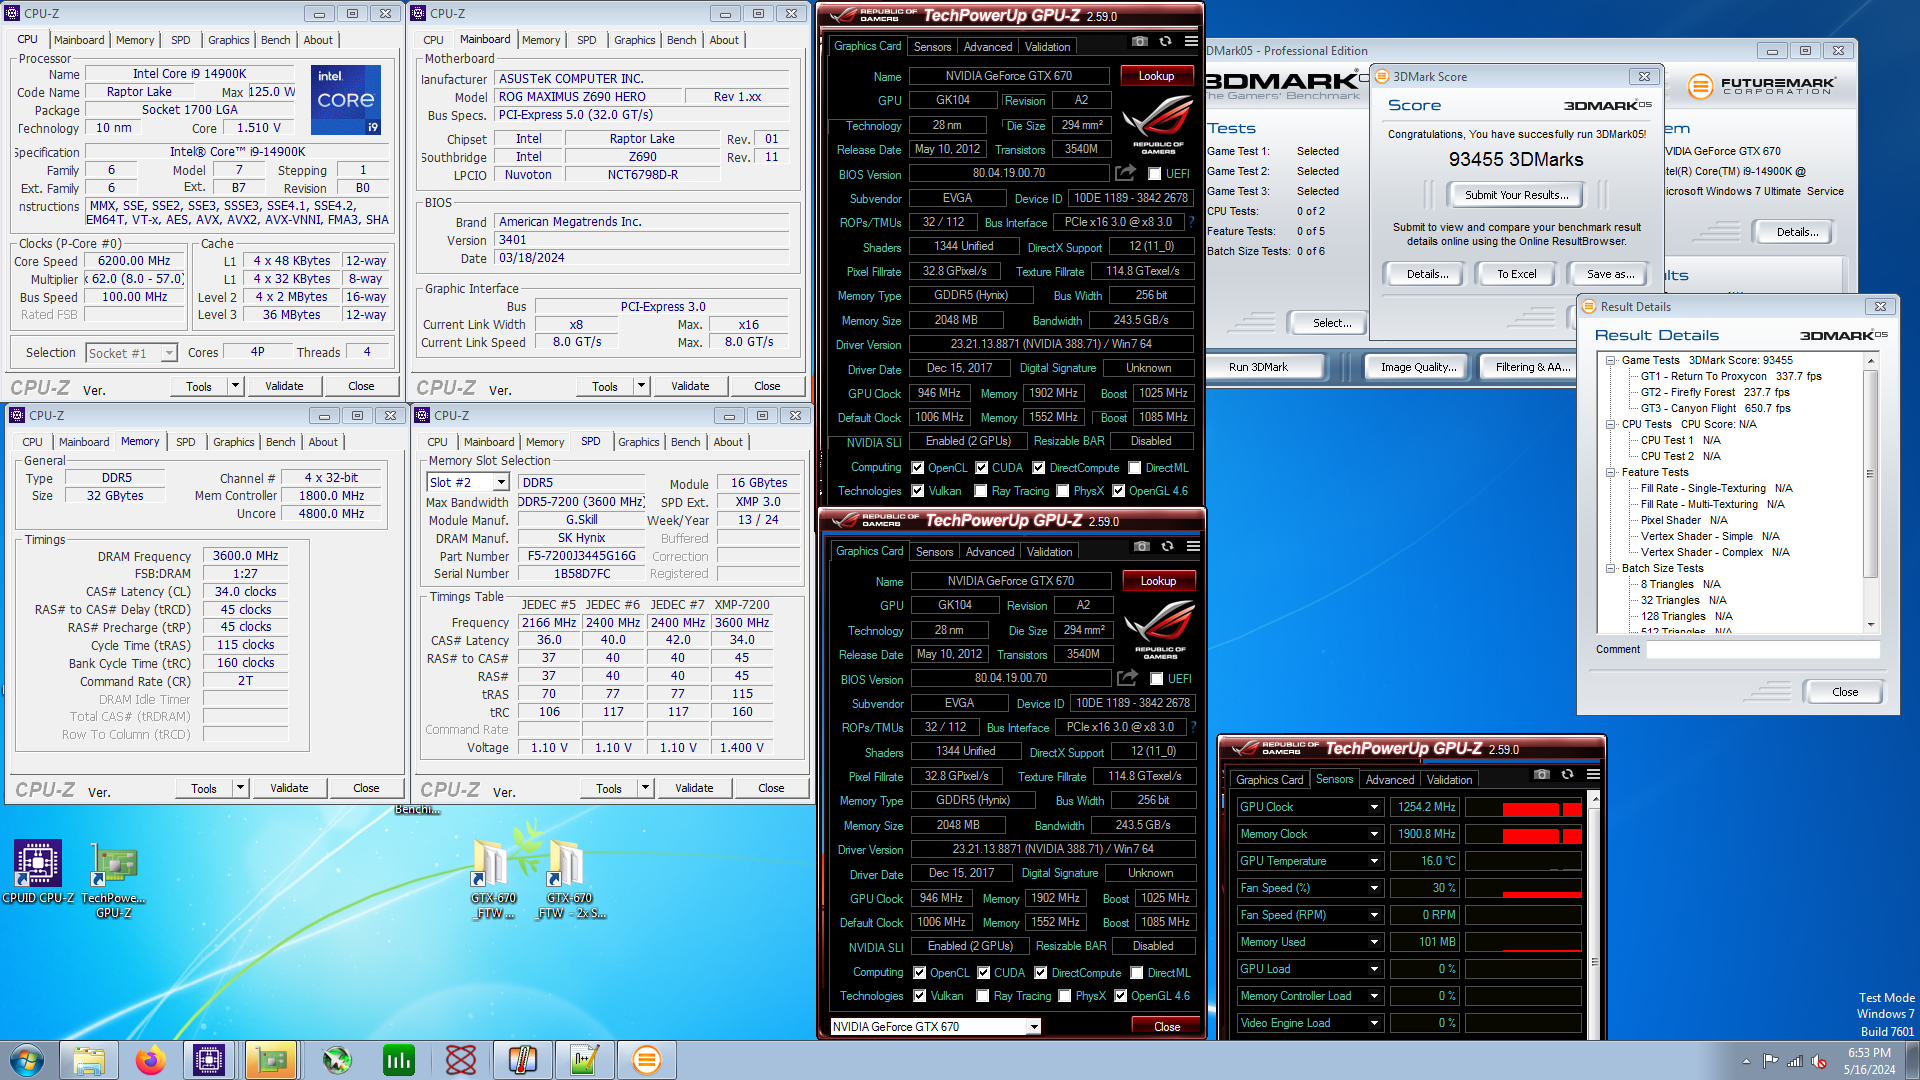
Task: Click the orange 3DMark05 taskbar icon
Action: [647, 1060]
